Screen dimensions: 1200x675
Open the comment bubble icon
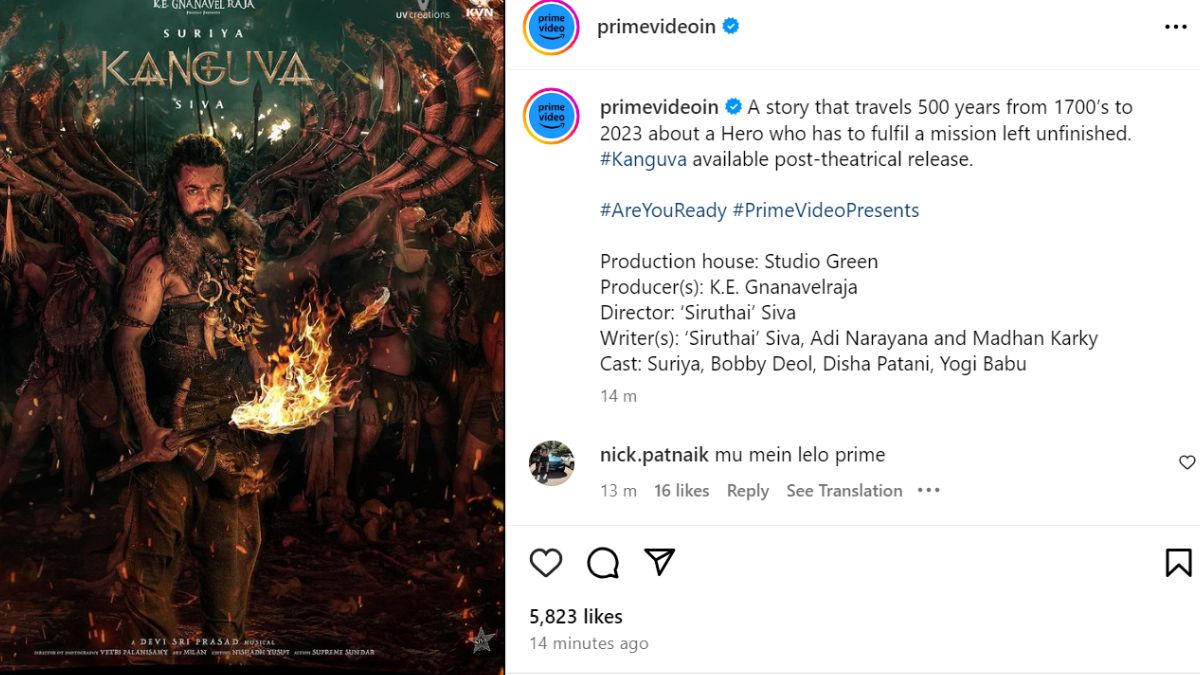coord(603,563)
